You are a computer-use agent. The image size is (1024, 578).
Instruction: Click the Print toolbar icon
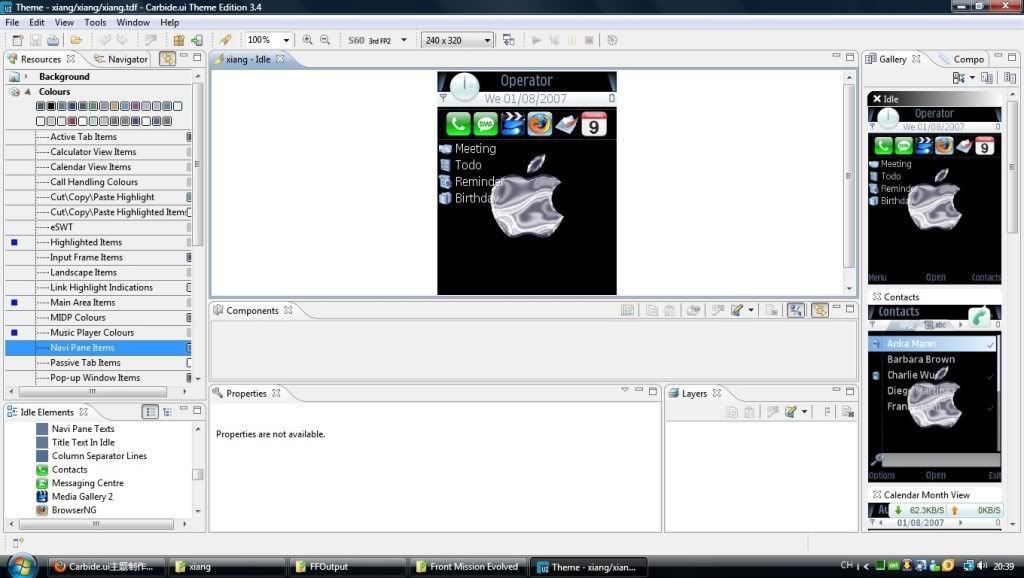53,40
